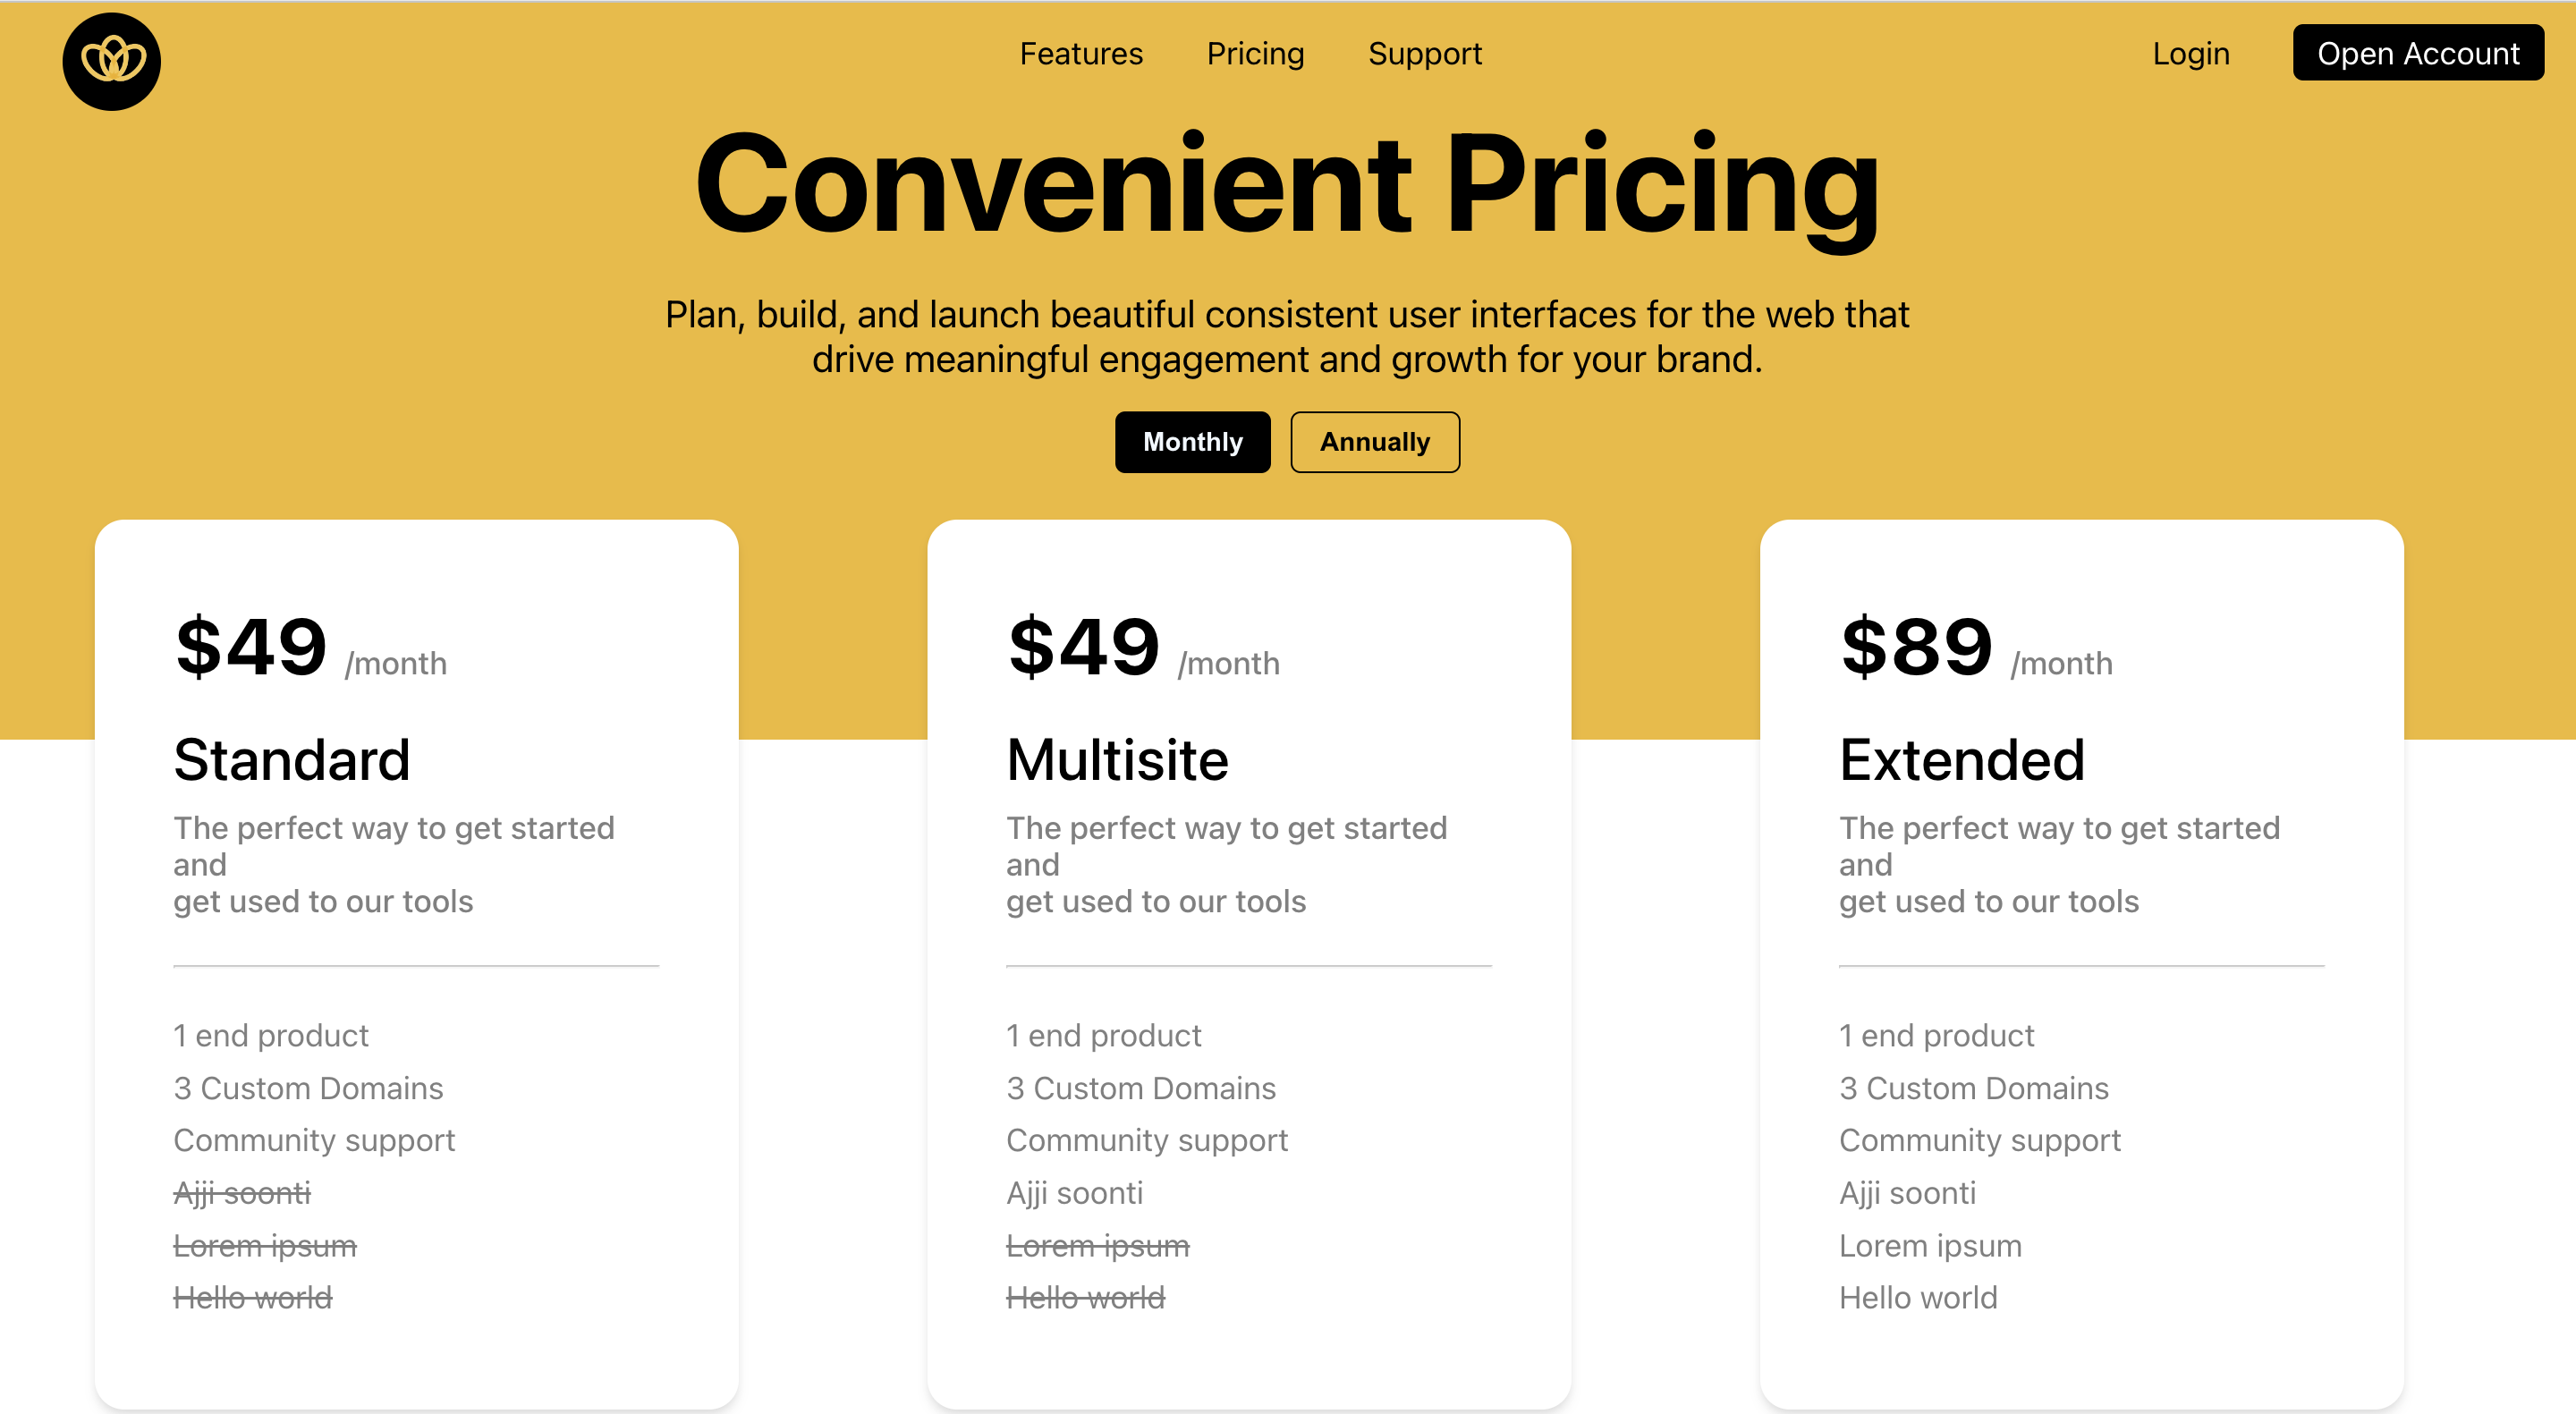The width and height of the screenshot is (2576, 1414).
Task: Switch billing to Annually
Action: (1375, 441)
